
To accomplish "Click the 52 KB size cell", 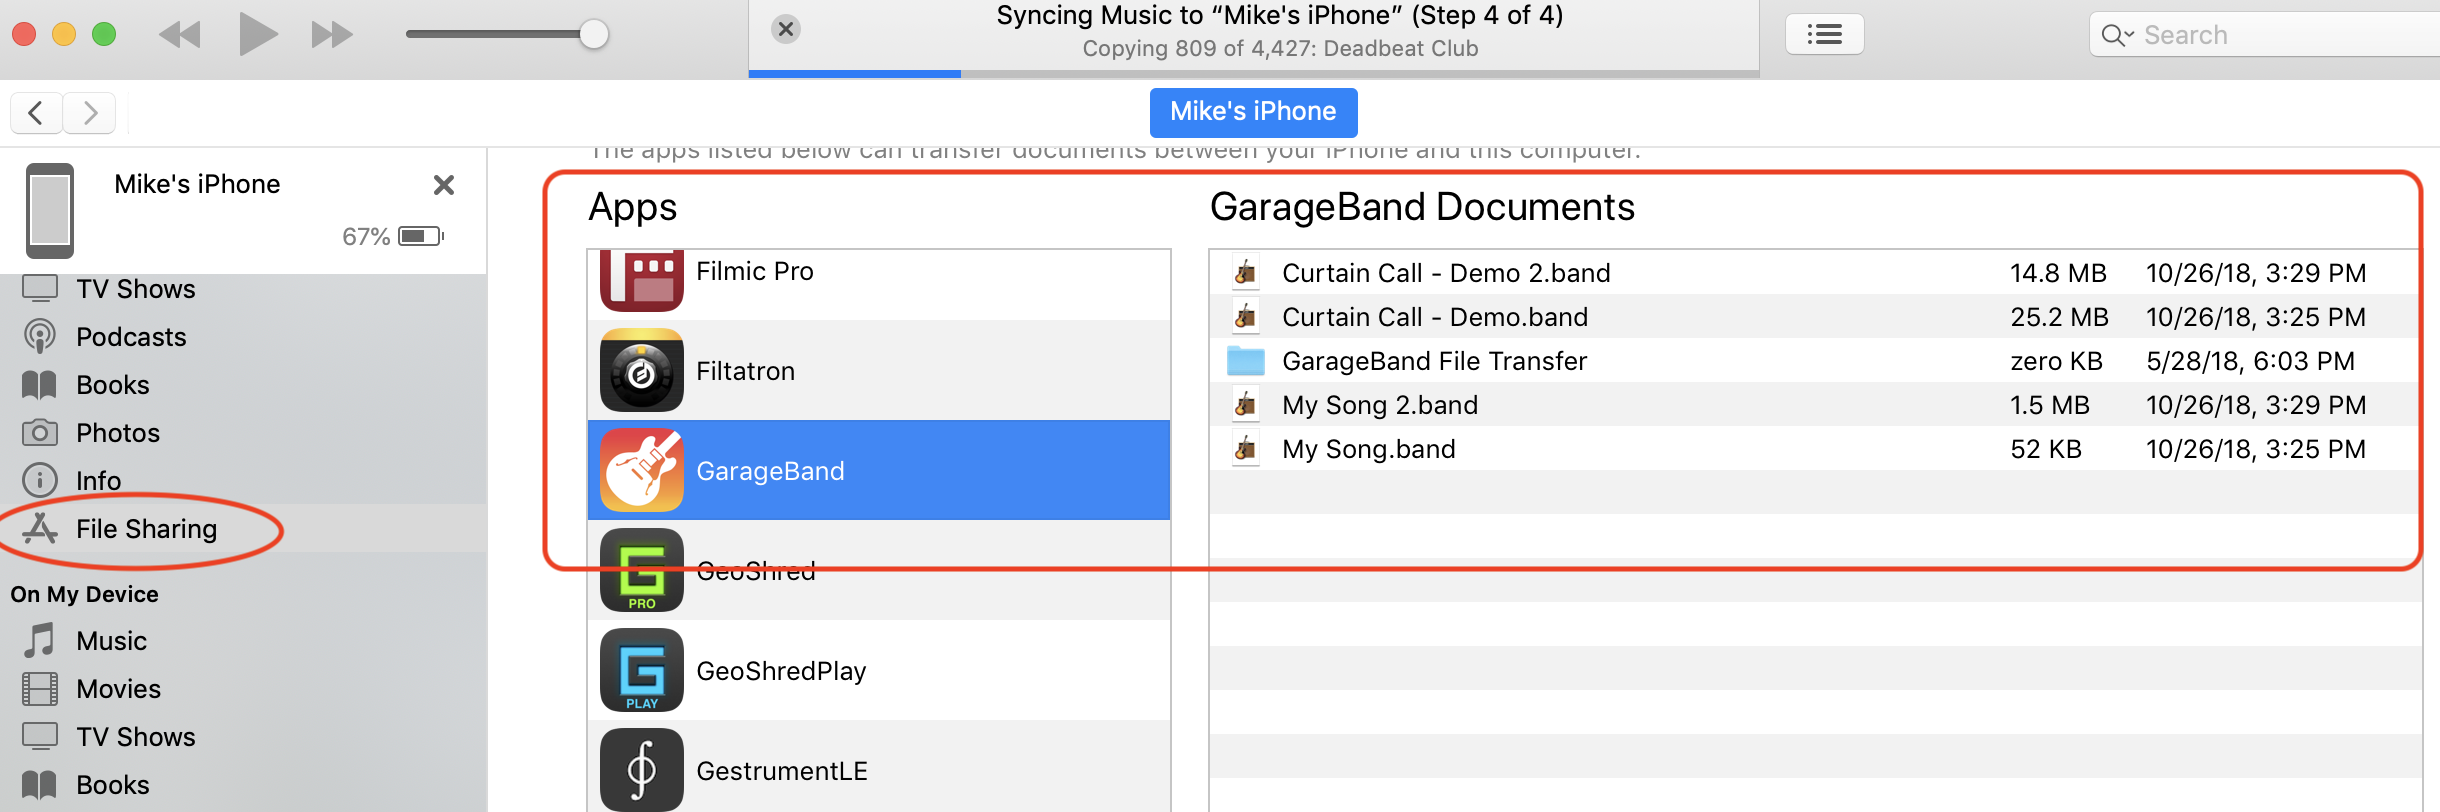I will tap(2046, 449).
